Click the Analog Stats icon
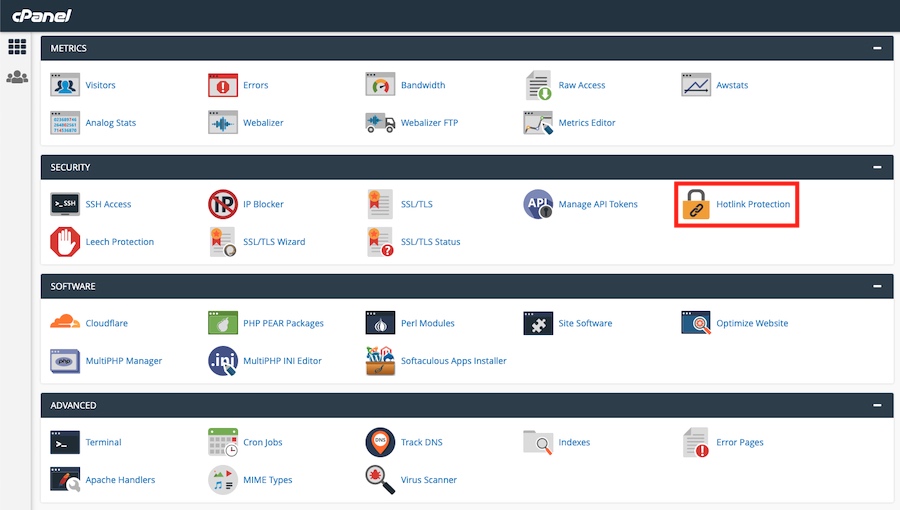900x510 pixels. pyautogui.click(x=65, y=123)
